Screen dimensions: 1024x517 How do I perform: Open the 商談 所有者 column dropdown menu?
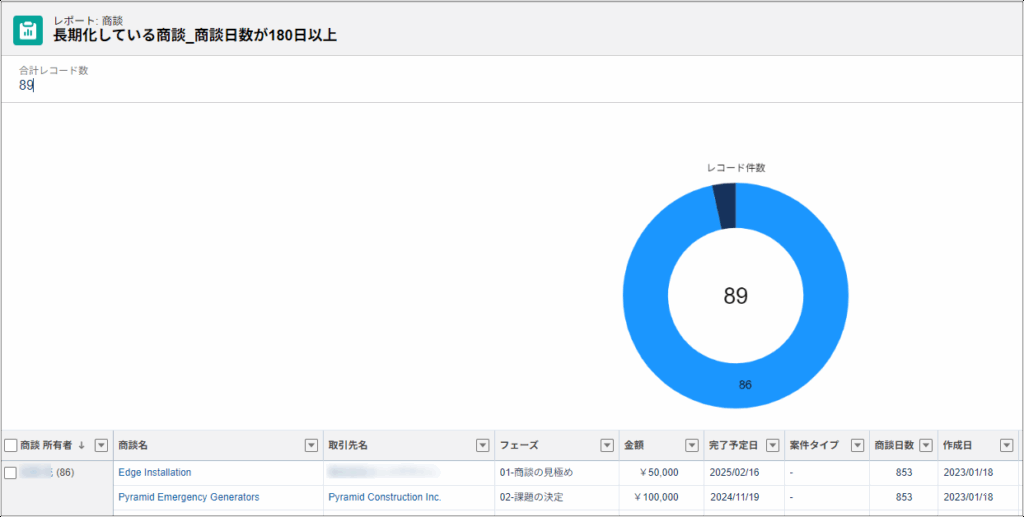pos(100,446)
